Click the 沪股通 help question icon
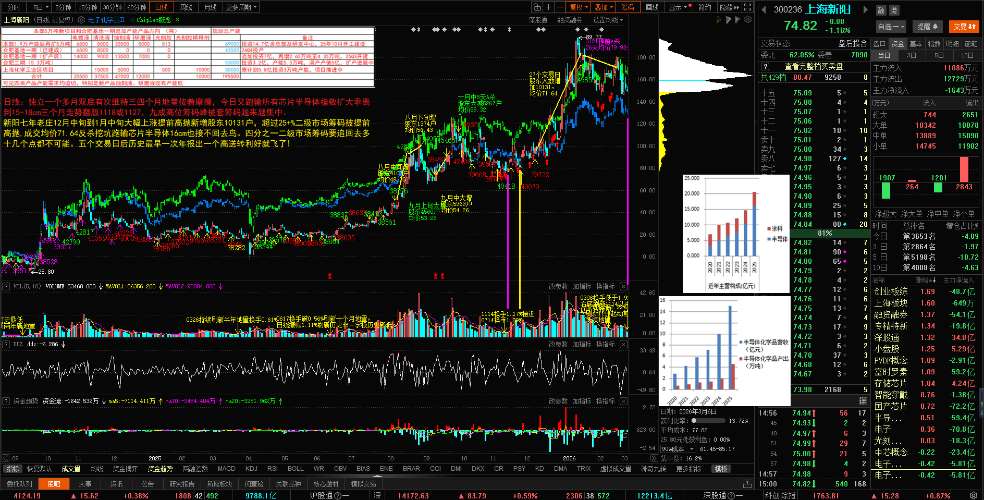The width and height of the screenshot is (984, 500). tap(338, 496)
